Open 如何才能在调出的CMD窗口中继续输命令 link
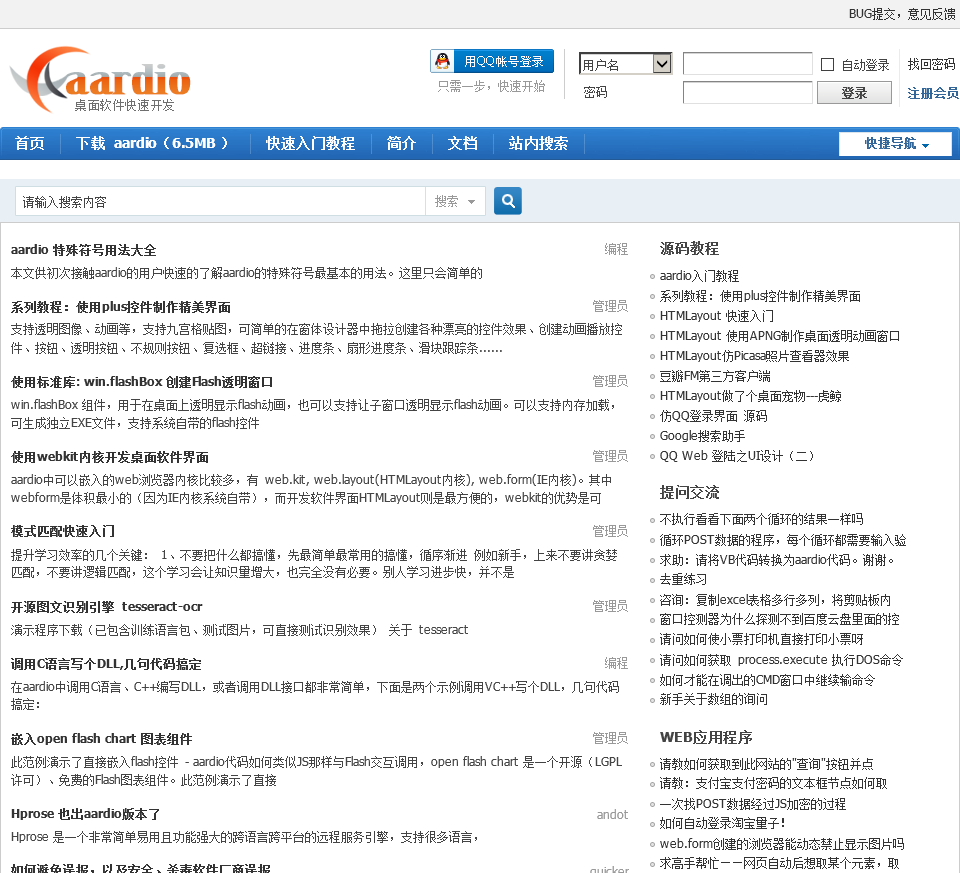960x873 pixels. [x=767, y=680]
